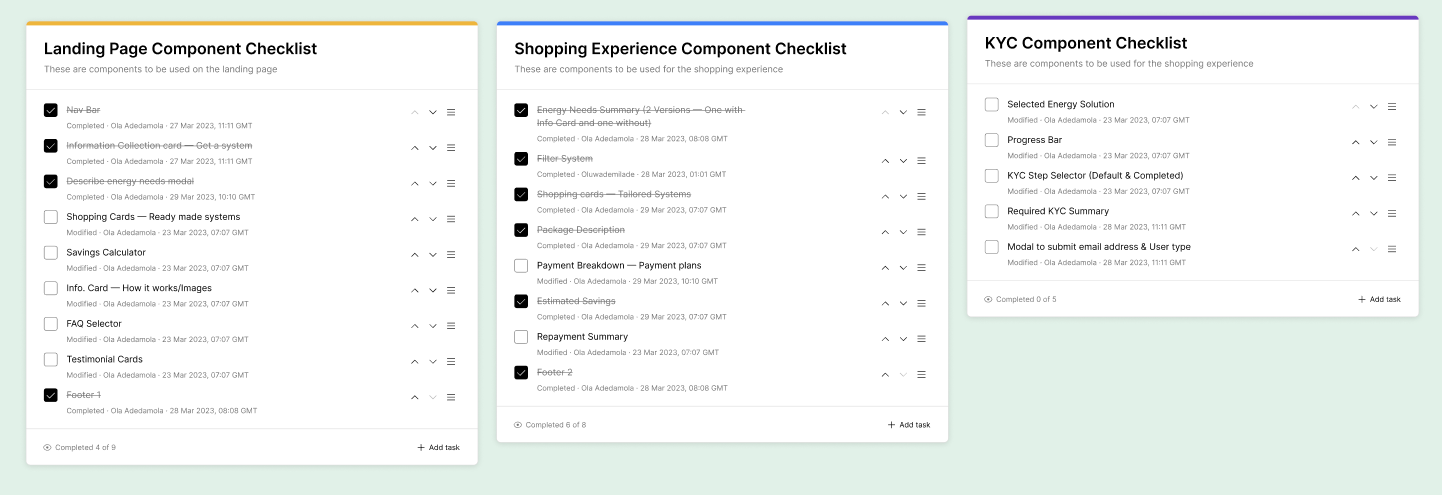Screen dimensions: 1442x495
Task: Click the eye icon beside Completed 4 of 9
Action: 47,447
